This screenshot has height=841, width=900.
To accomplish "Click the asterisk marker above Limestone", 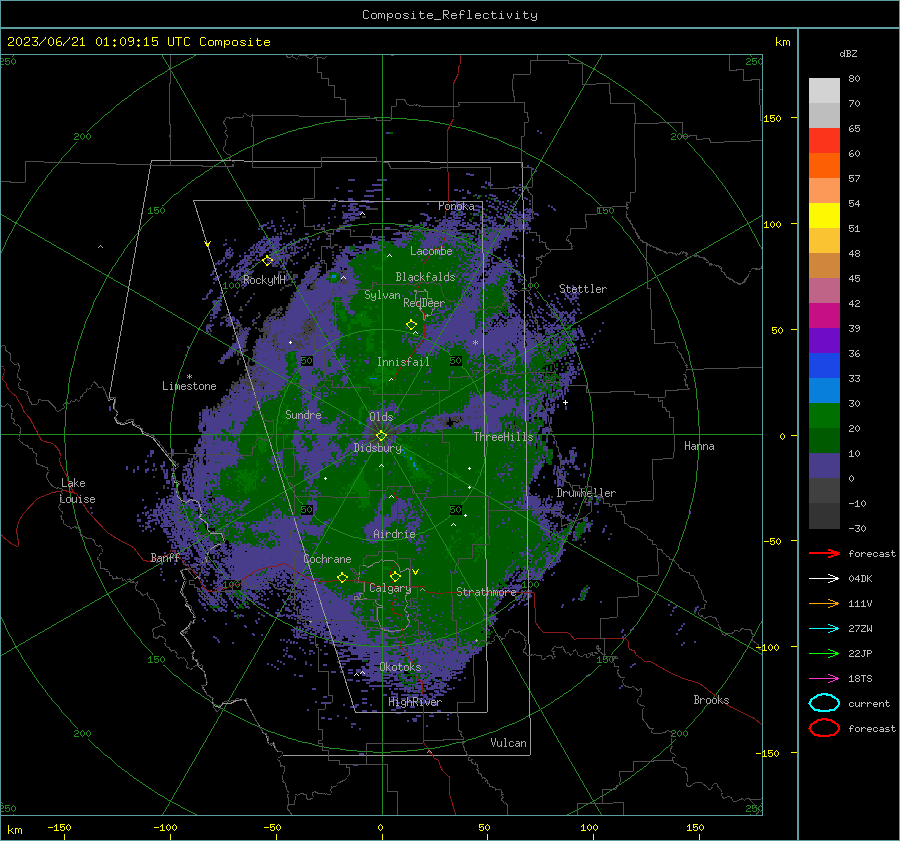I will click(x=189, y=377).
